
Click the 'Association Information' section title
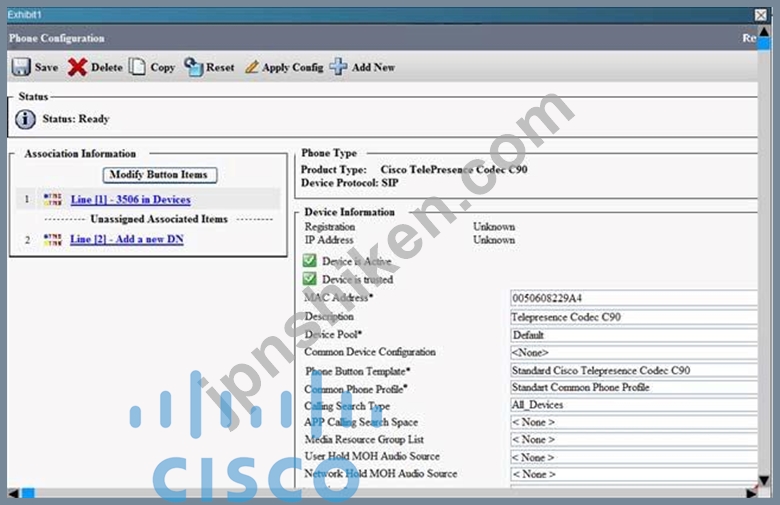pyautogui.click(x=80, y=154)
